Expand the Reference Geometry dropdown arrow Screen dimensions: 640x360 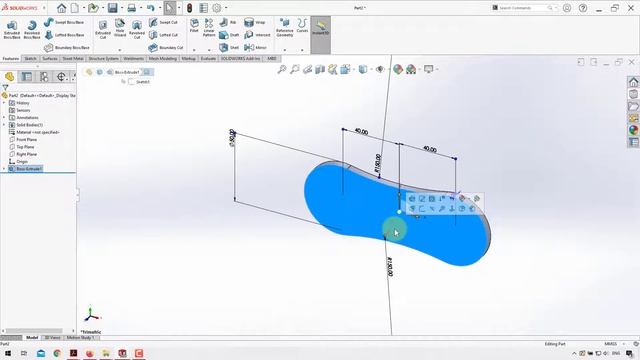point(284,50)
